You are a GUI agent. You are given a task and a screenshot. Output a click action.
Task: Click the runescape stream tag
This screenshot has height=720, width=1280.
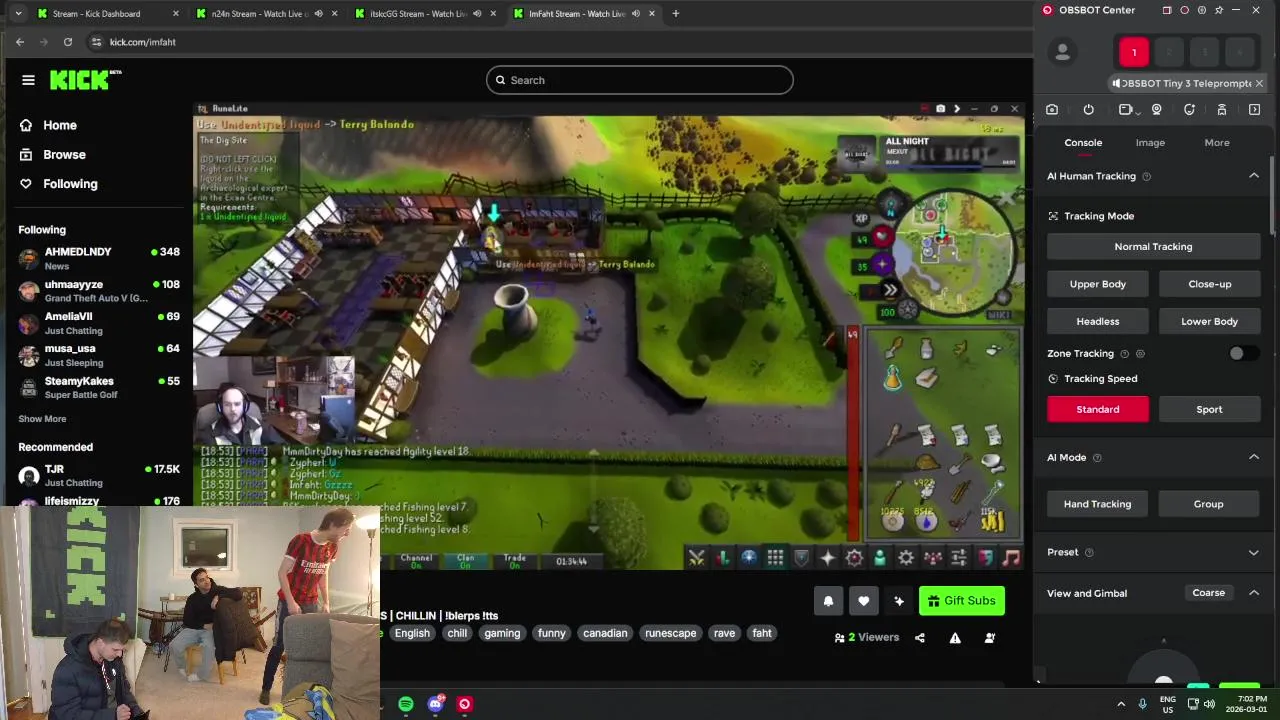pyautogui.click(x=671, y=633)
